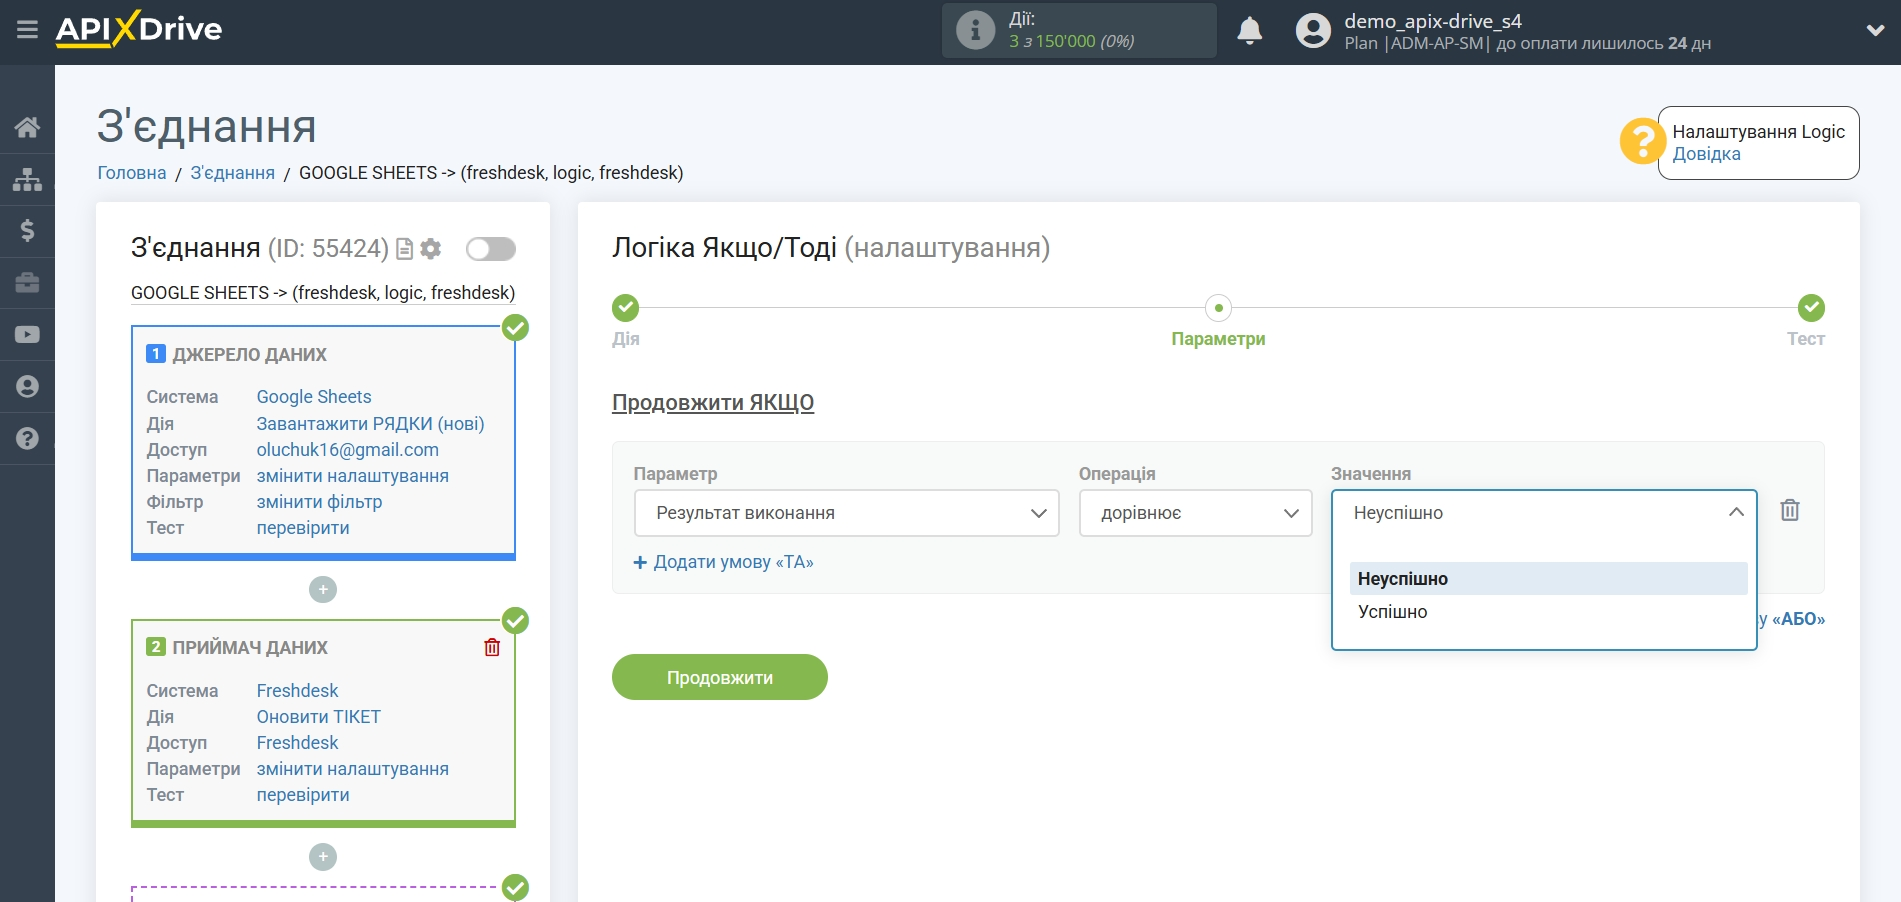1901x902 pixels.
Task: Open billing dollar icon in sidebar
Action: (x=27, y=231)
